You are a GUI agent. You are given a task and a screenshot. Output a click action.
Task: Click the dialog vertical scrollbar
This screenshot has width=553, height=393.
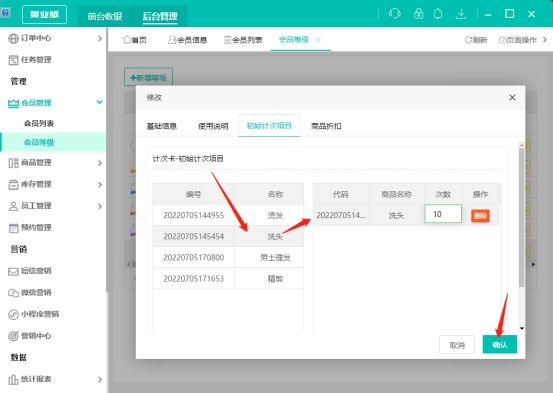tap(521, 217)
